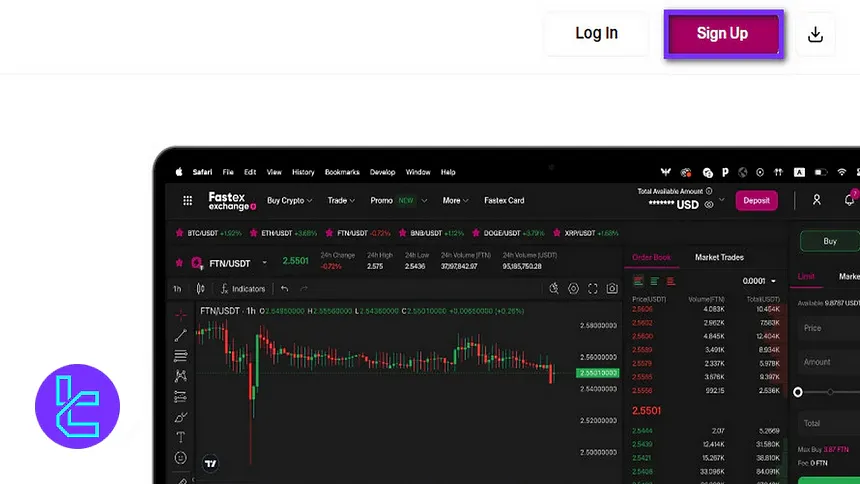Screen dimensions: 860x484
Task: Select the brush drawing tool
Action: (x=180, y=417)
